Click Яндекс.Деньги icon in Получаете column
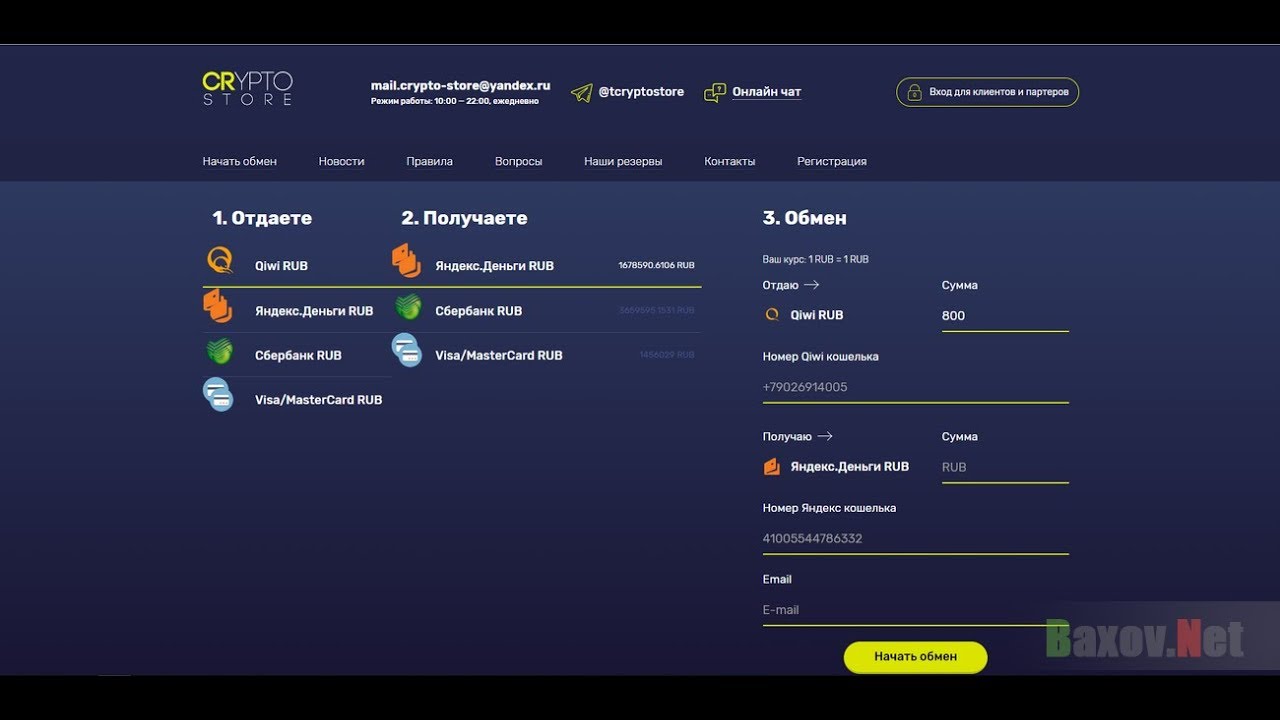 406,260
